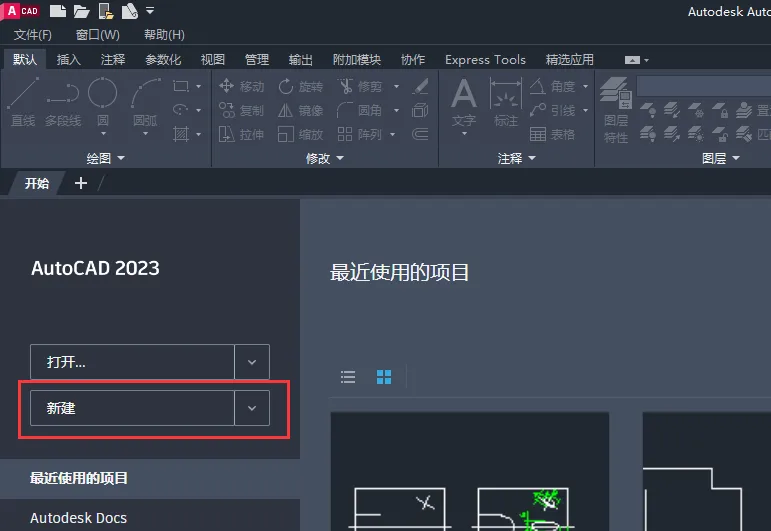
Task: Switch to the 视图 ribbon tab
Action: point(212,59)
